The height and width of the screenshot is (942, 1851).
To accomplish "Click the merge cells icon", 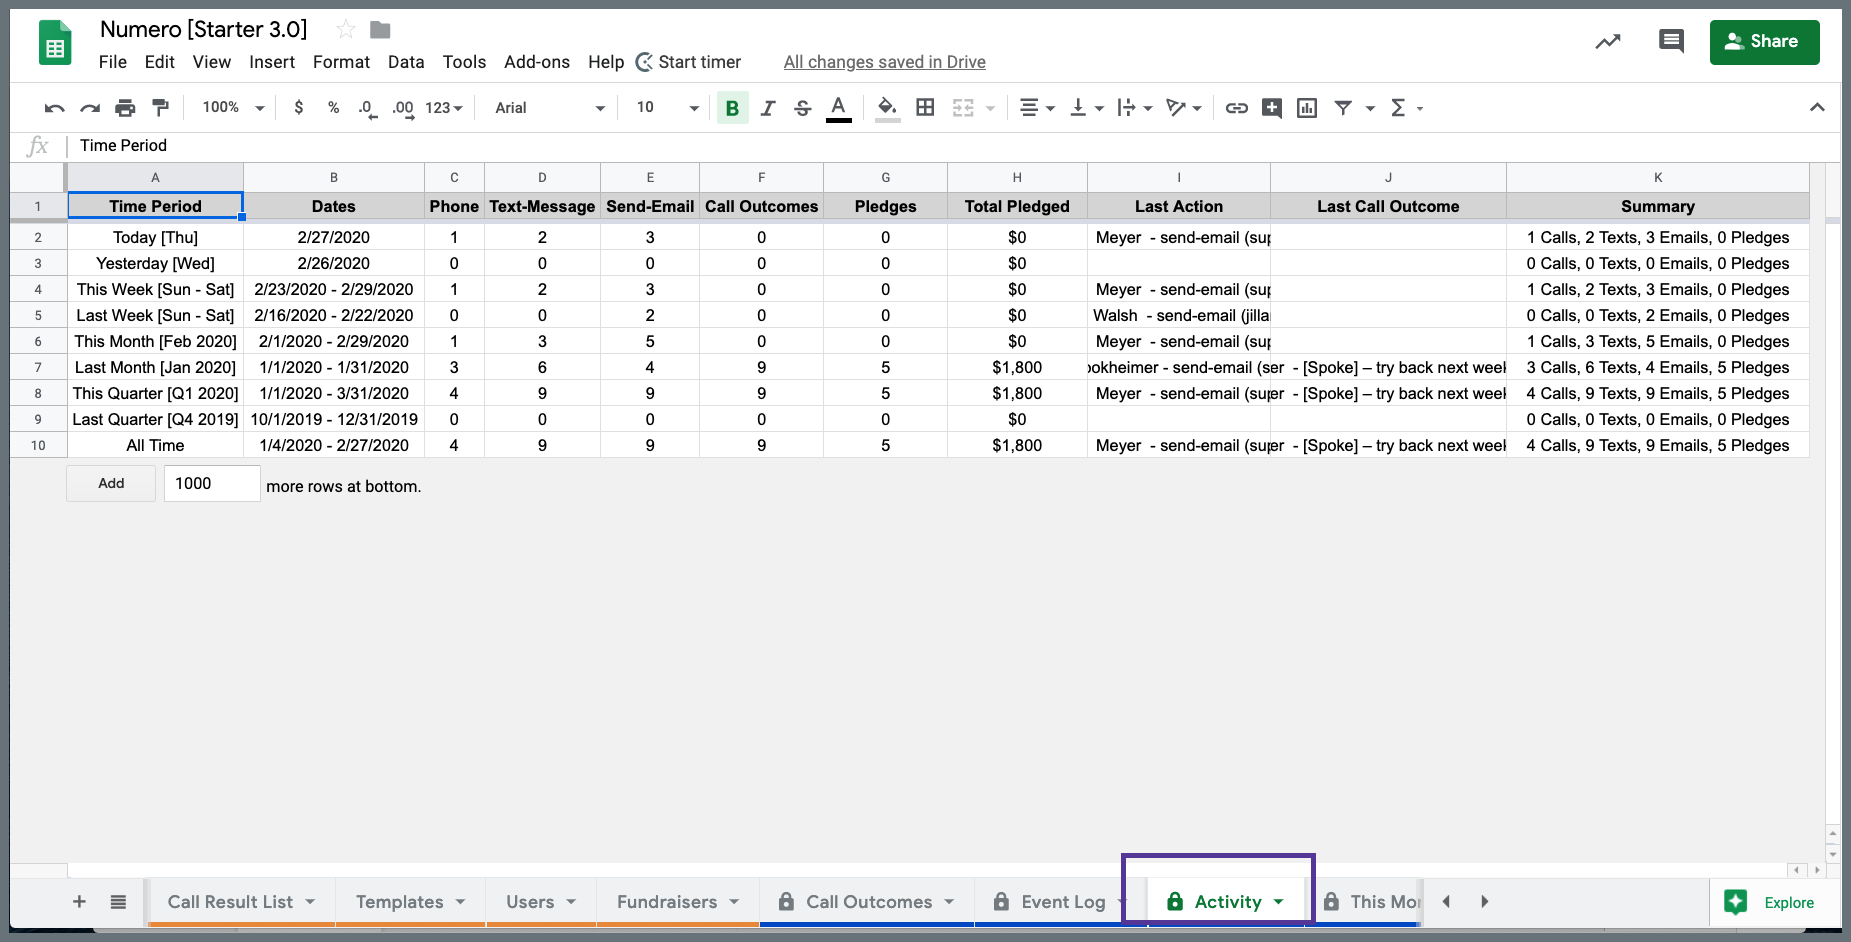I will [963, 108].
